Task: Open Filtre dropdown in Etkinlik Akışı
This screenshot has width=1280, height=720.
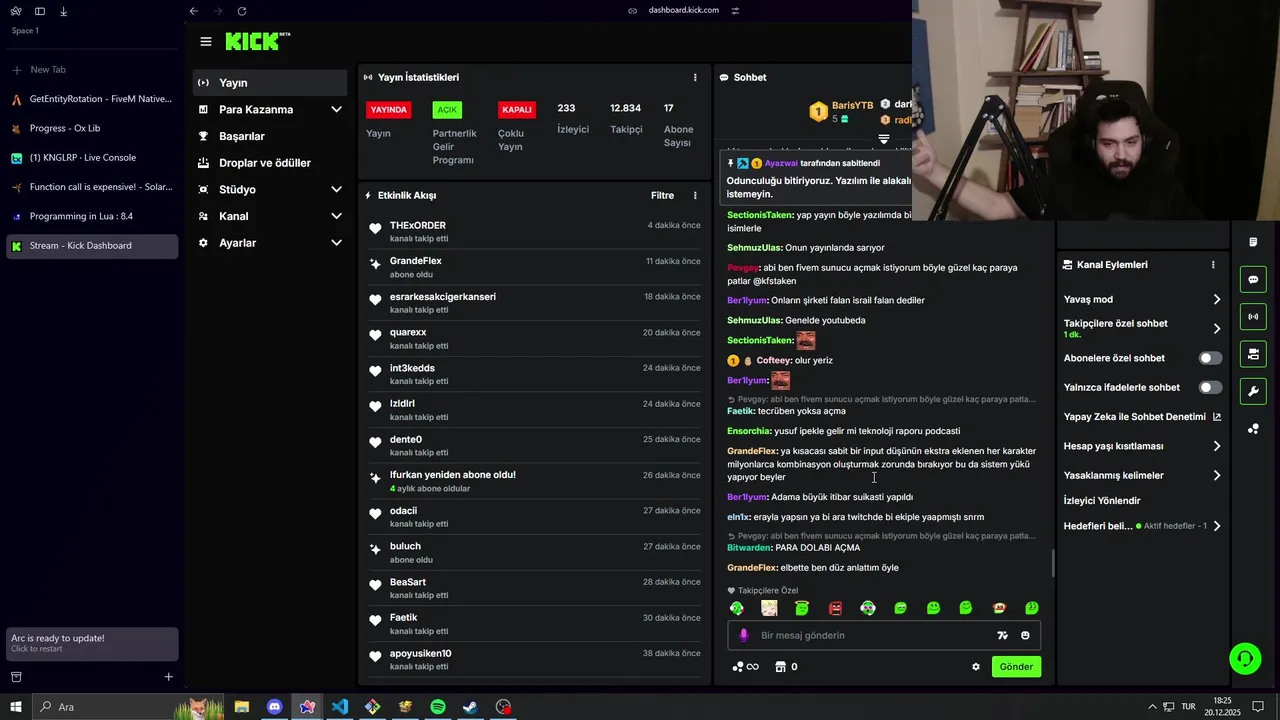Action: 662,195
